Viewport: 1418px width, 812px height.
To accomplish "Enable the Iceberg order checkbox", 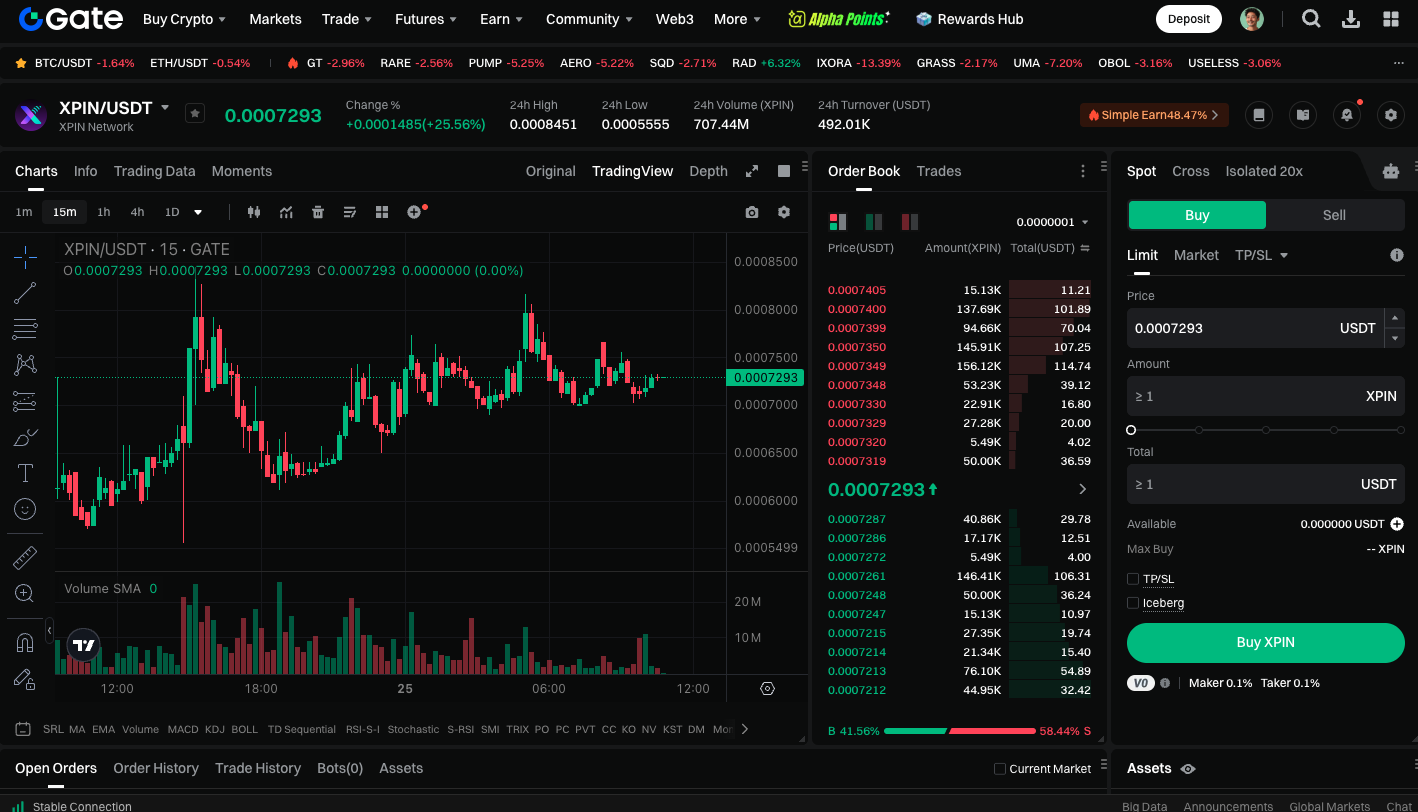I will point(1133,603).
